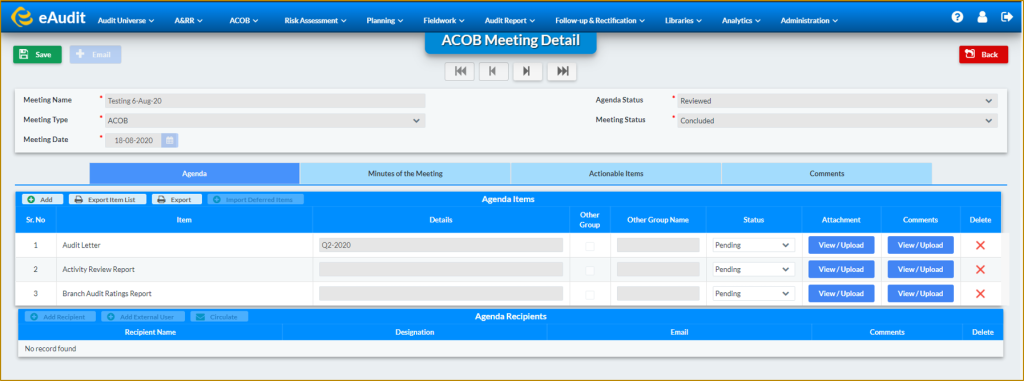Open the Meeting Date calendar icon

[x=169, y=140]
